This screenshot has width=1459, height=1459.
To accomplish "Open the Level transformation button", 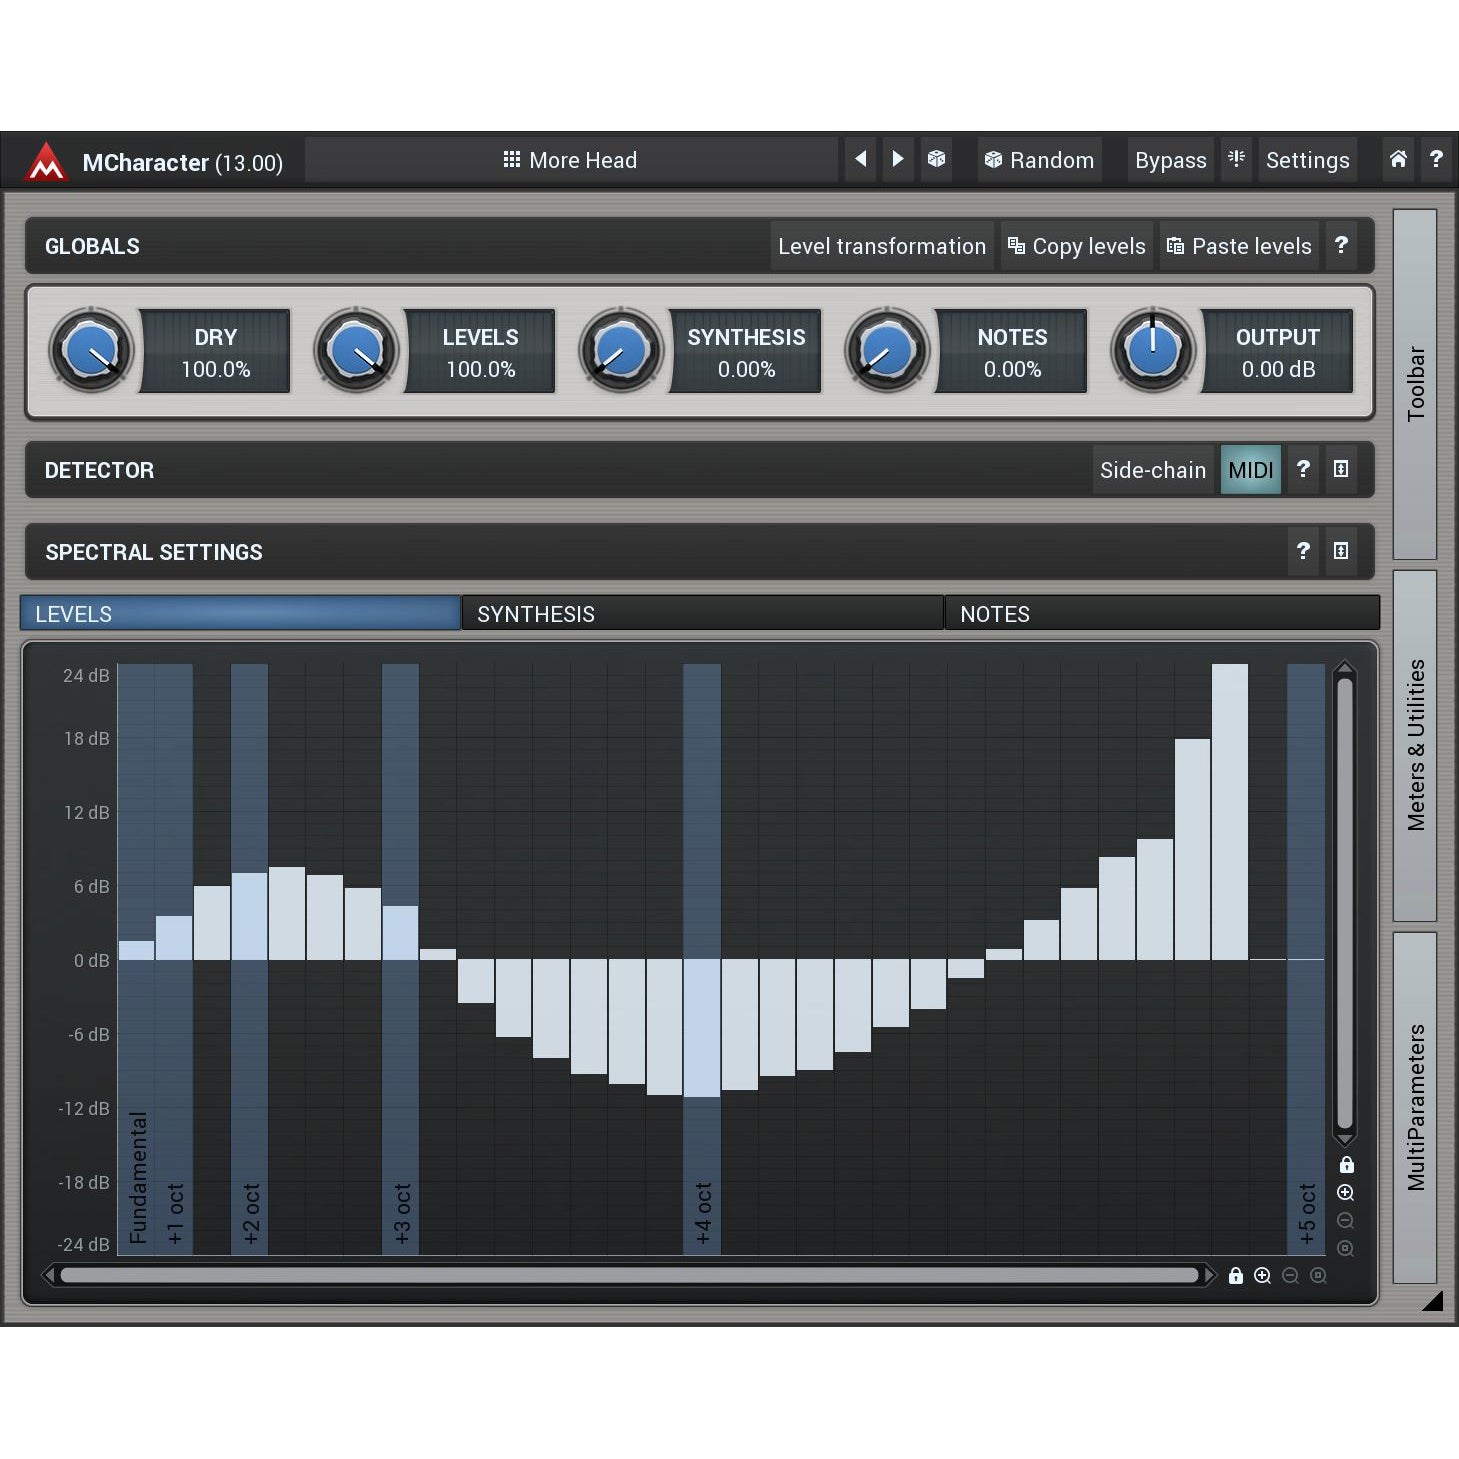I will point(881,246).
